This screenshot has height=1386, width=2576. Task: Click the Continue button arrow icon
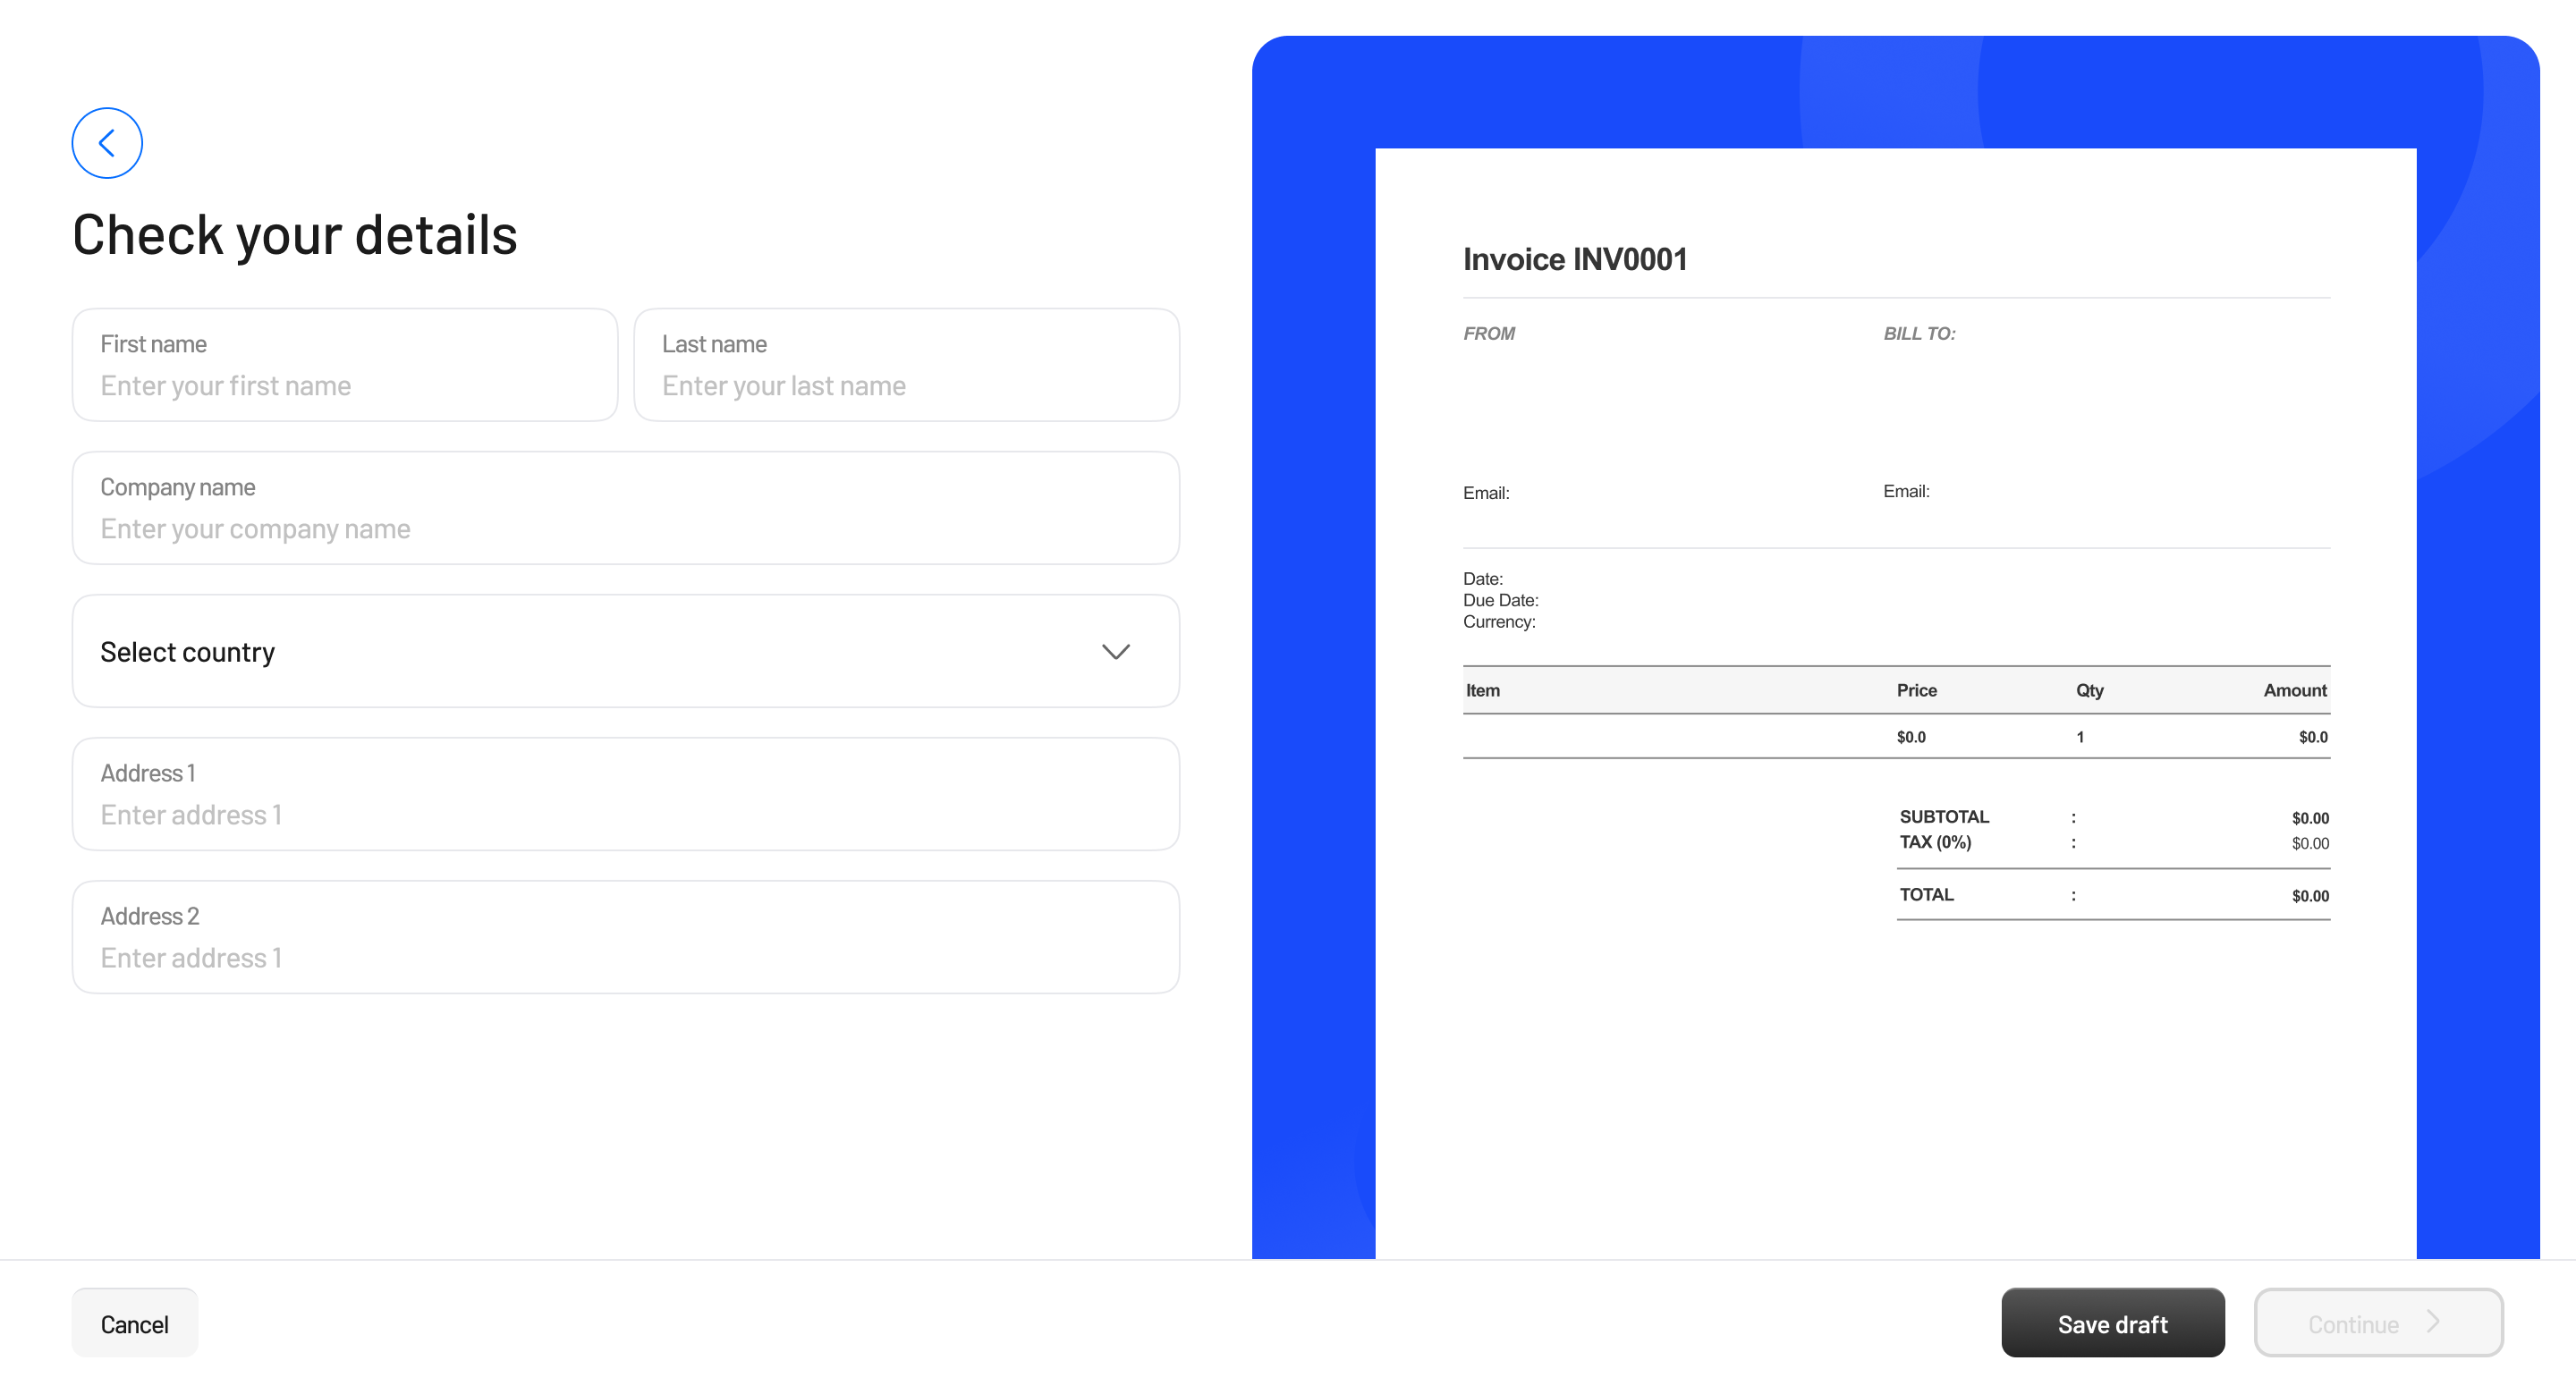2433,1322
